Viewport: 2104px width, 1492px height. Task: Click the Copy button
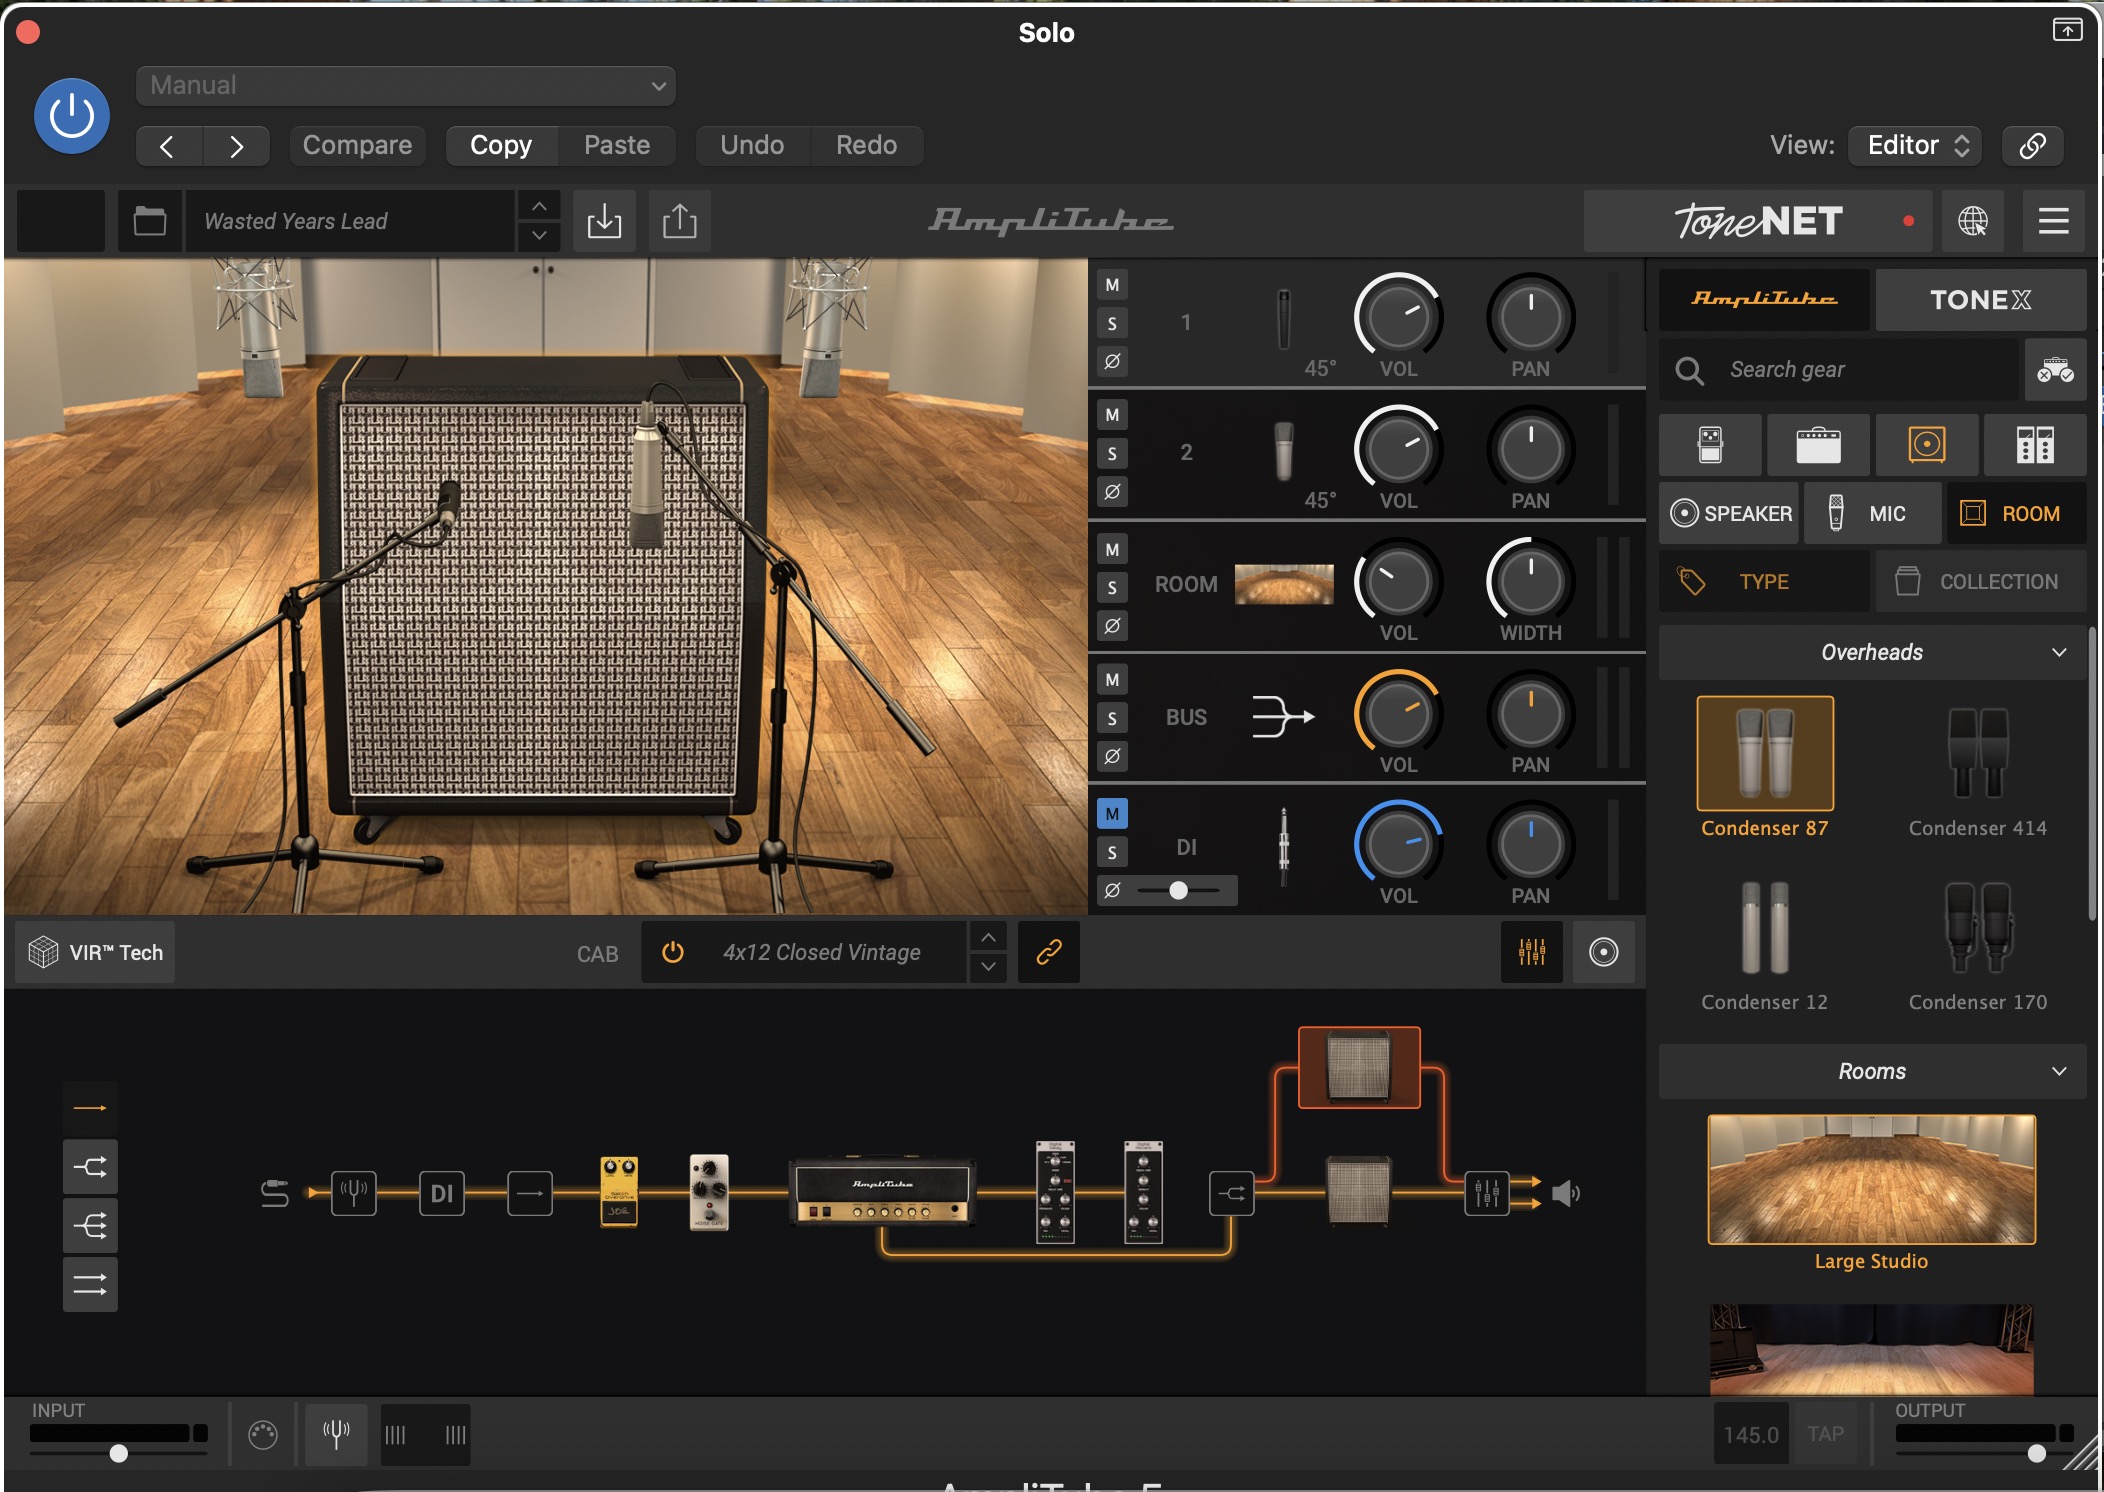(x=501, y=145)
